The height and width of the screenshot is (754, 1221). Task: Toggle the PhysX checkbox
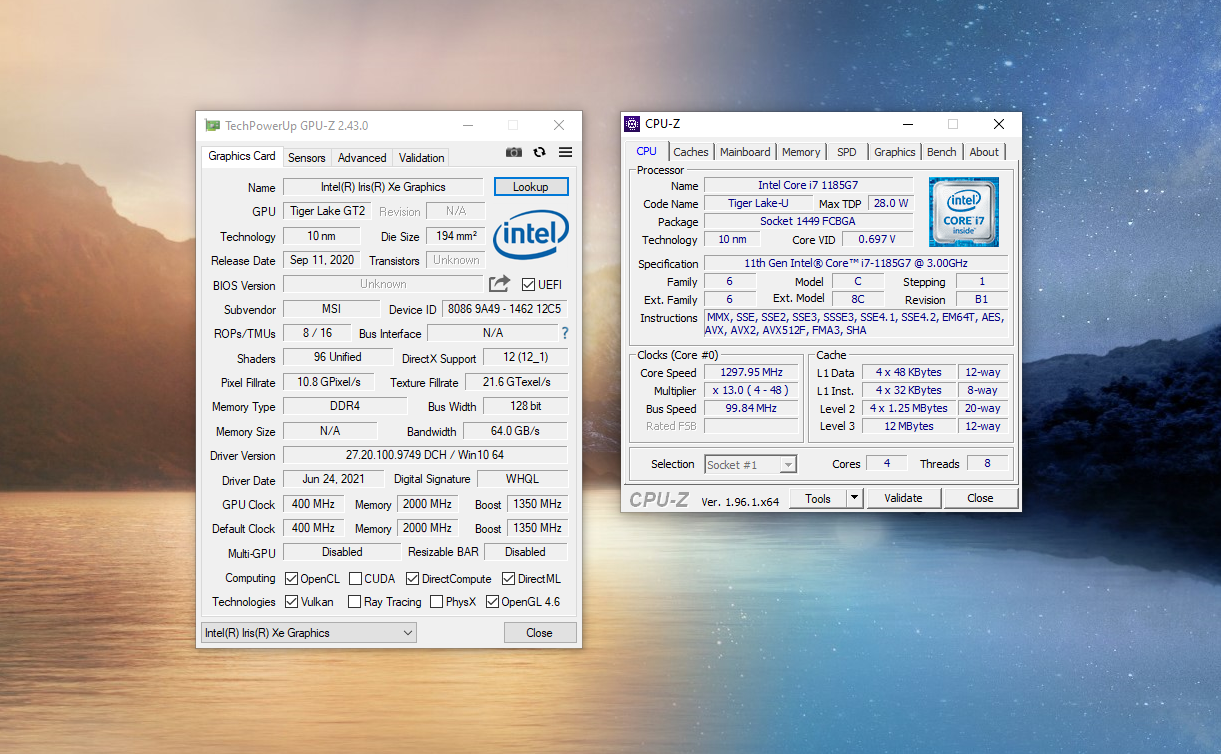click(436, 601)
